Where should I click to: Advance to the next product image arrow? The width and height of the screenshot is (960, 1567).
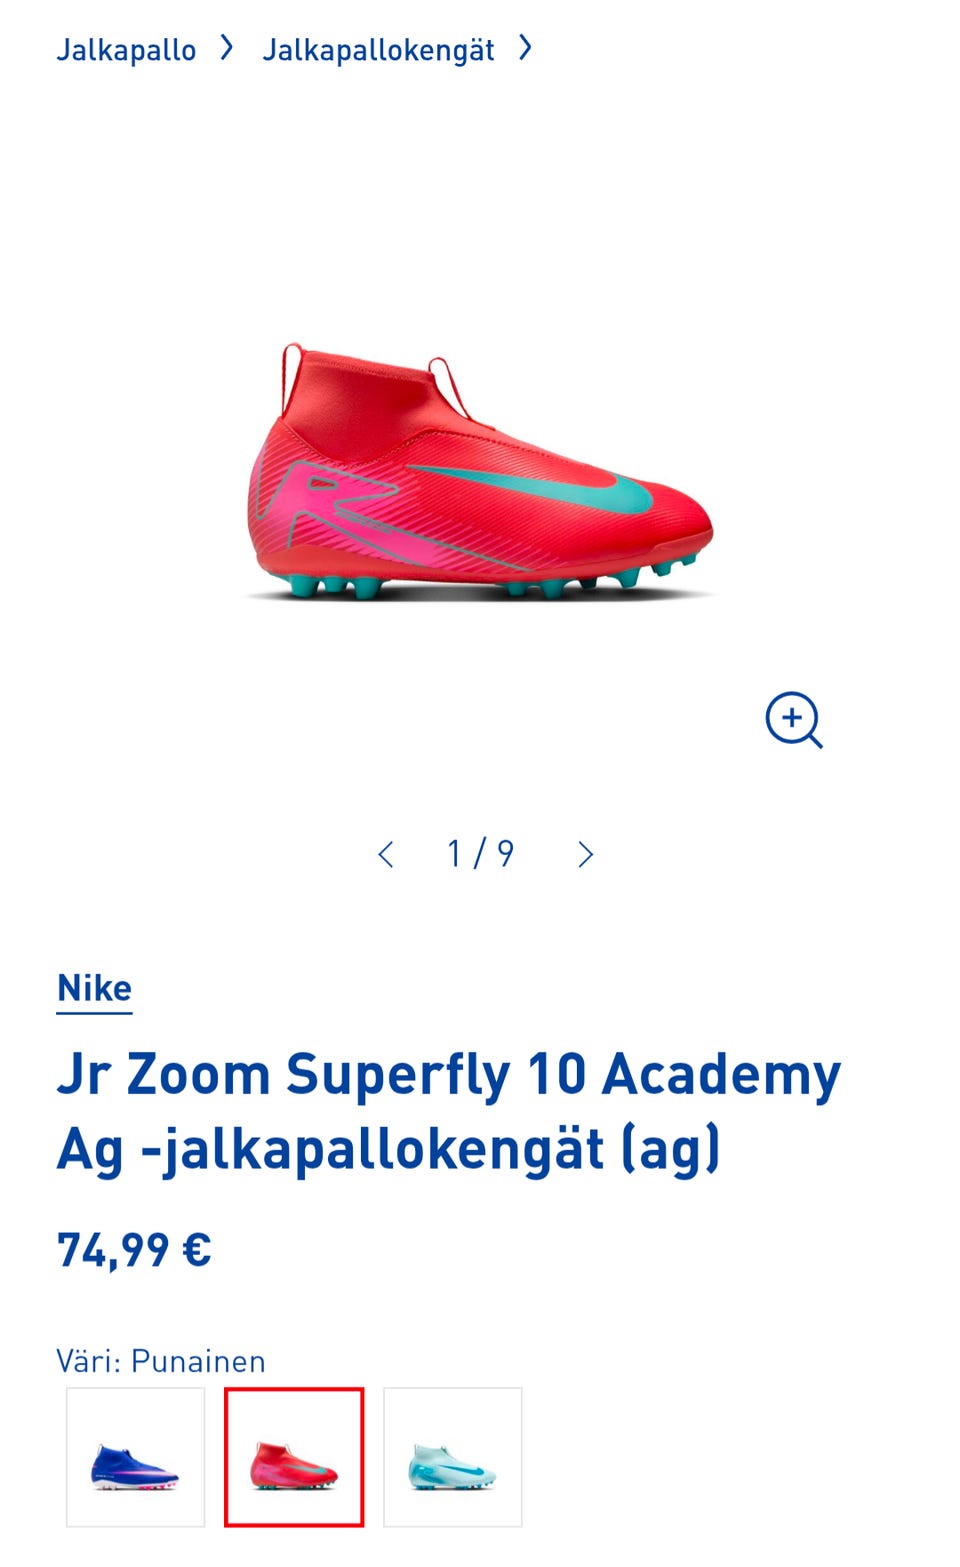pos(586,854)
